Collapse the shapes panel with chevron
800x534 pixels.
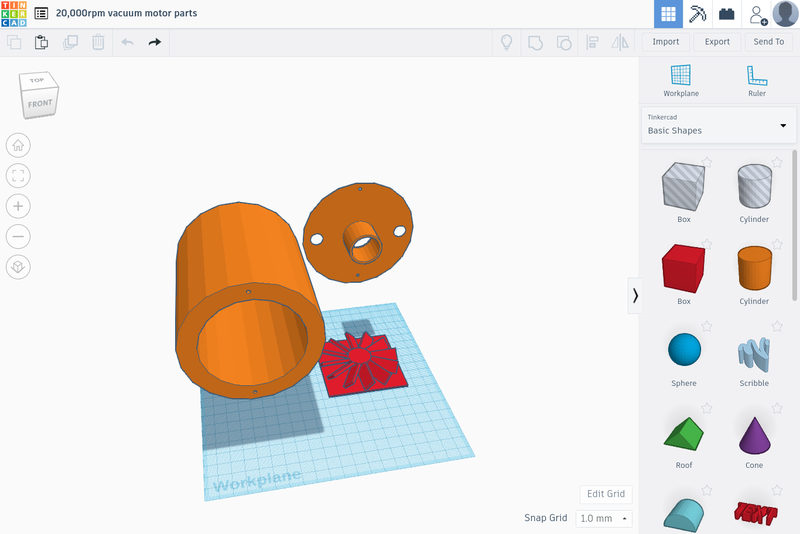(635, 295)
